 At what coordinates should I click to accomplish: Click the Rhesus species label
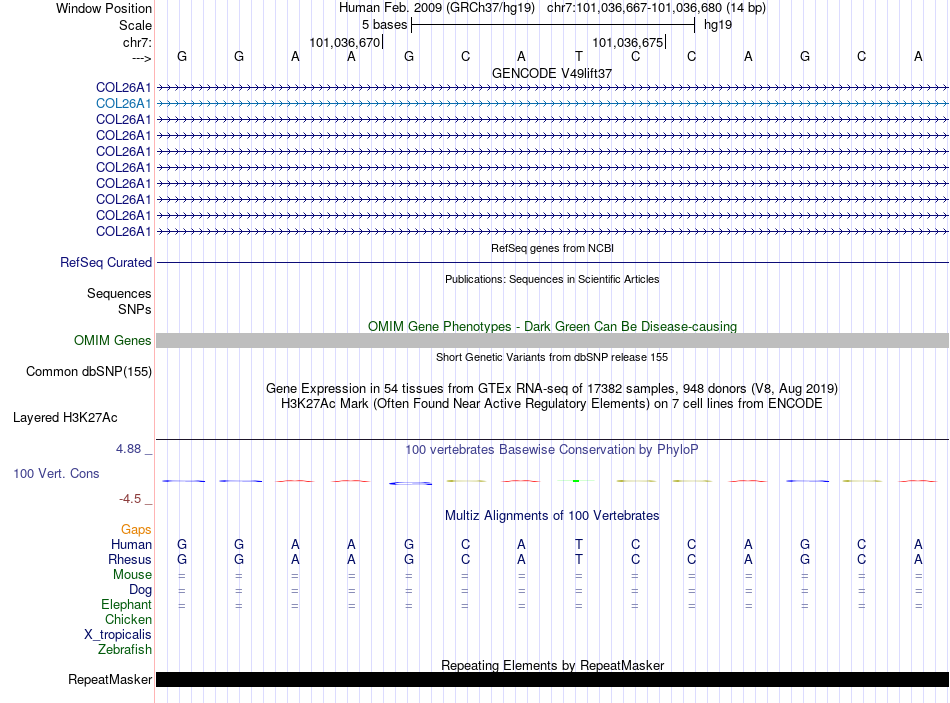pyautogui.click(x=130, y=559)
